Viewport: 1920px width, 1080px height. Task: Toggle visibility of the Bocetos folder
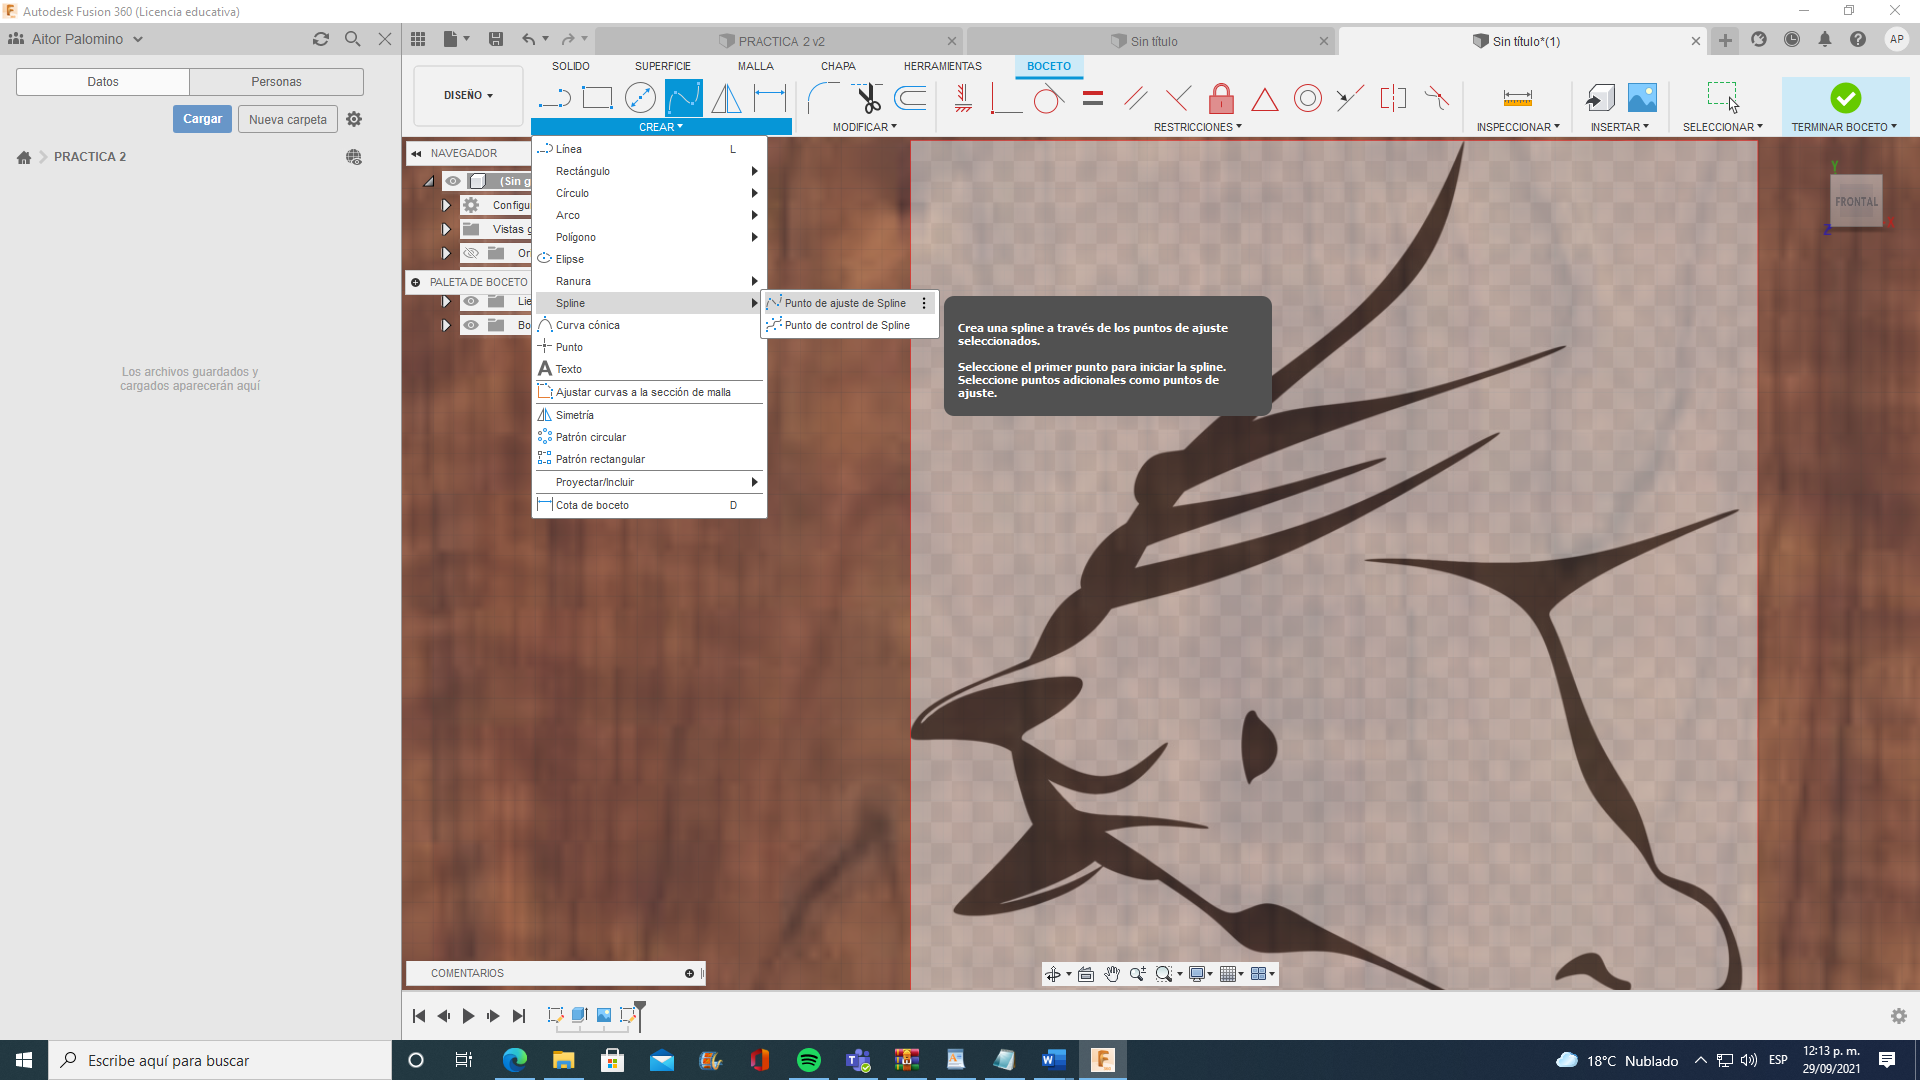(x=471, y=325)
